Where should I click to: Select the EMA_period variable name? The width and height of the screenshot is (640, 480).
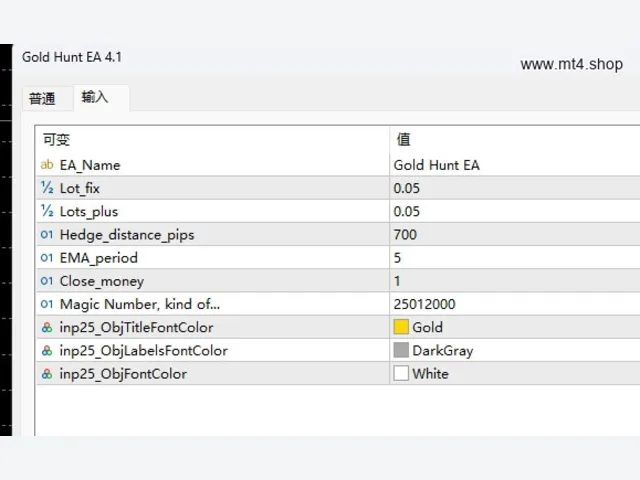click(98, 258)
